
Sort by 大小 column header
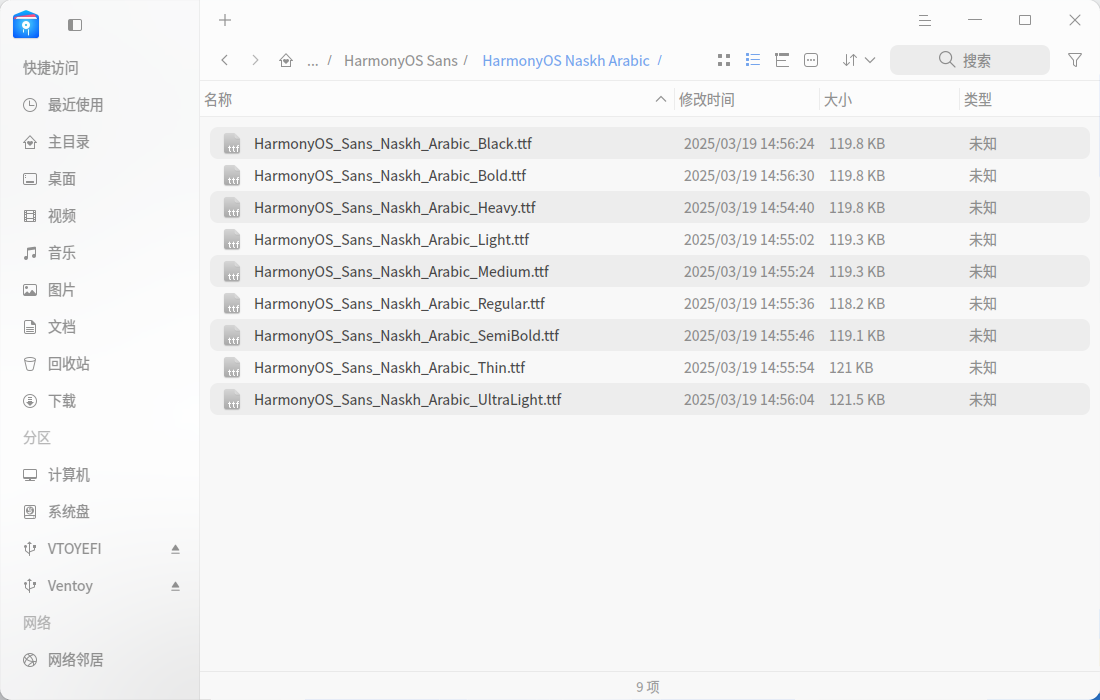click(838, 100)
